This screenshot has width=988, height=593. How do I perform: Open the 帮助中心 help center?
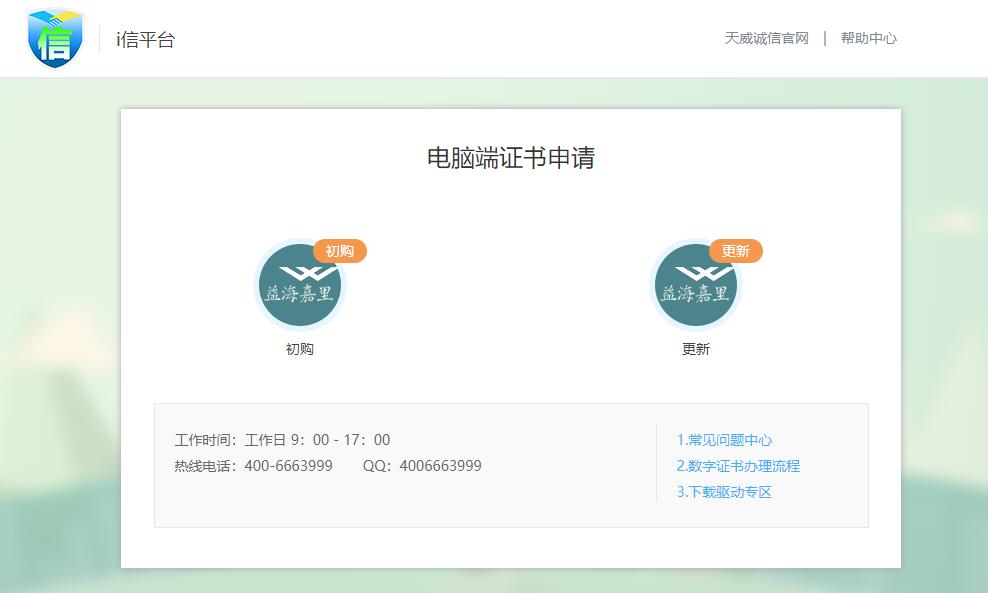(868, 38)
